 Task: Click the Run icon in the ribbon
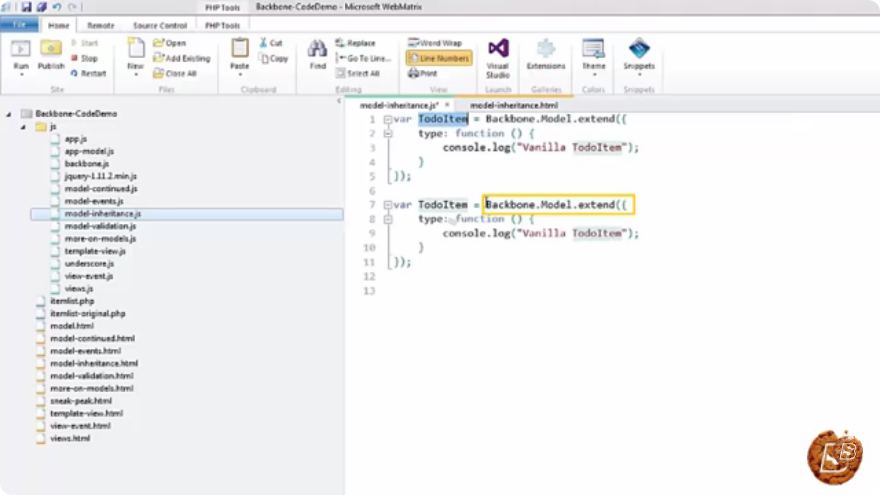[x=21, y=49]
